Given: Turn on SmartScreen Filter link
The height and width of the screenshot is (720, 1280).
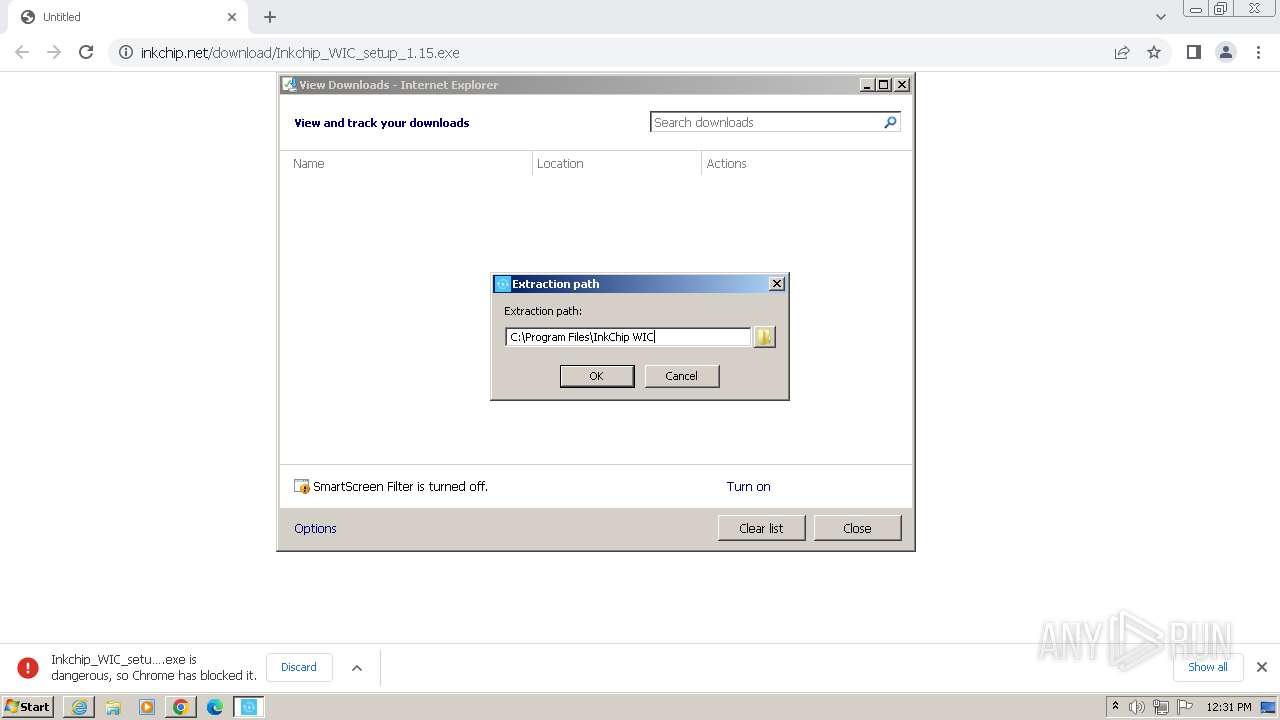Looking at the screenshot, I should [749, 487].
